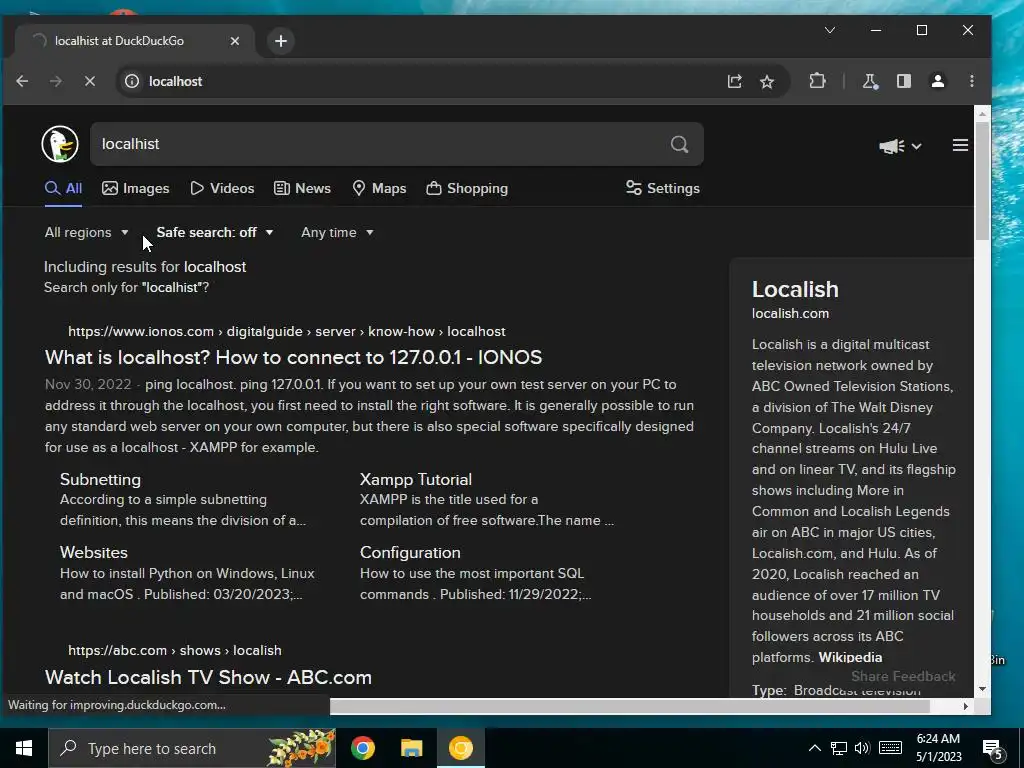Screen dimensions: 1024x768
Task: Click Share Feedback
Action: coord(903,677)
